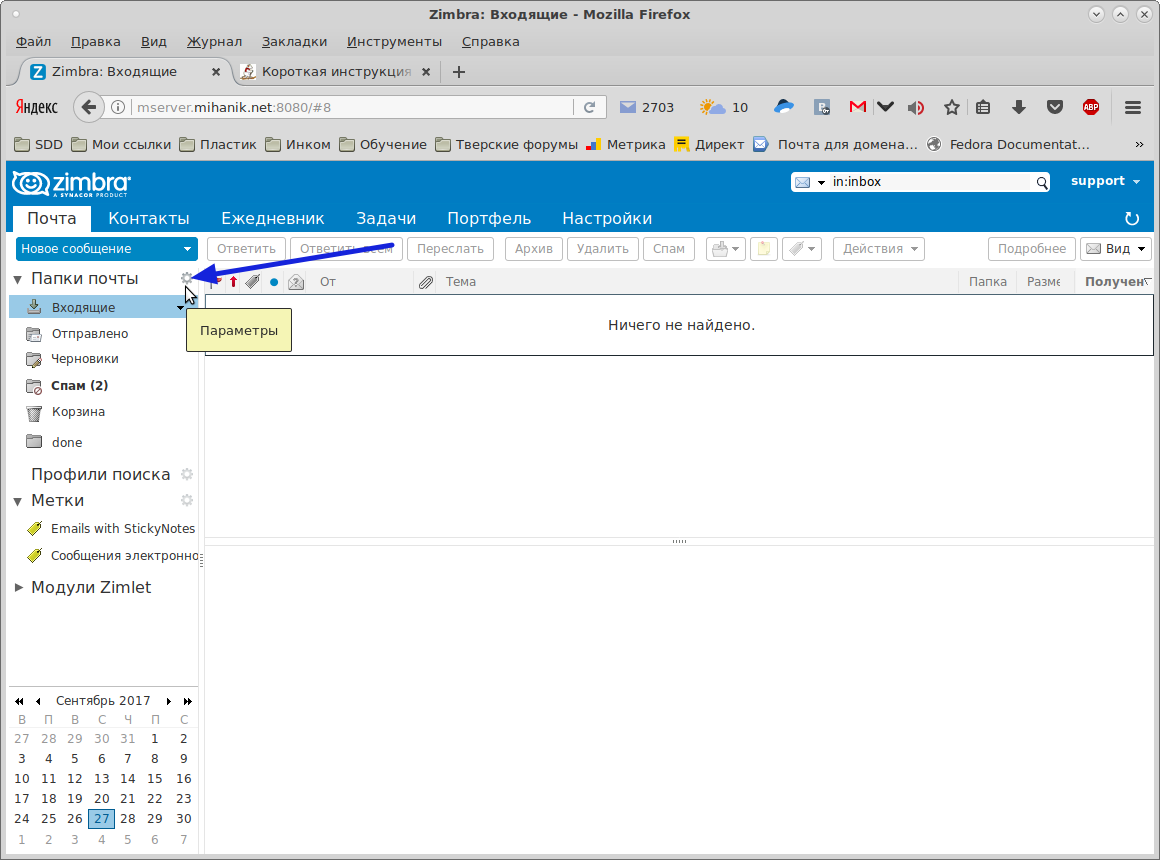Reload page with address bar reload icon
The width and height of the screenshot is (1160, 860).
pyautogui.click(x=590, y=107)
